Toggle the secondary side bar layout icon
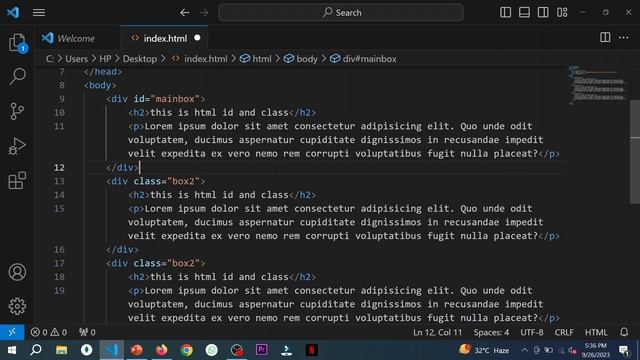Screen dimensions: 640x360 543,13
